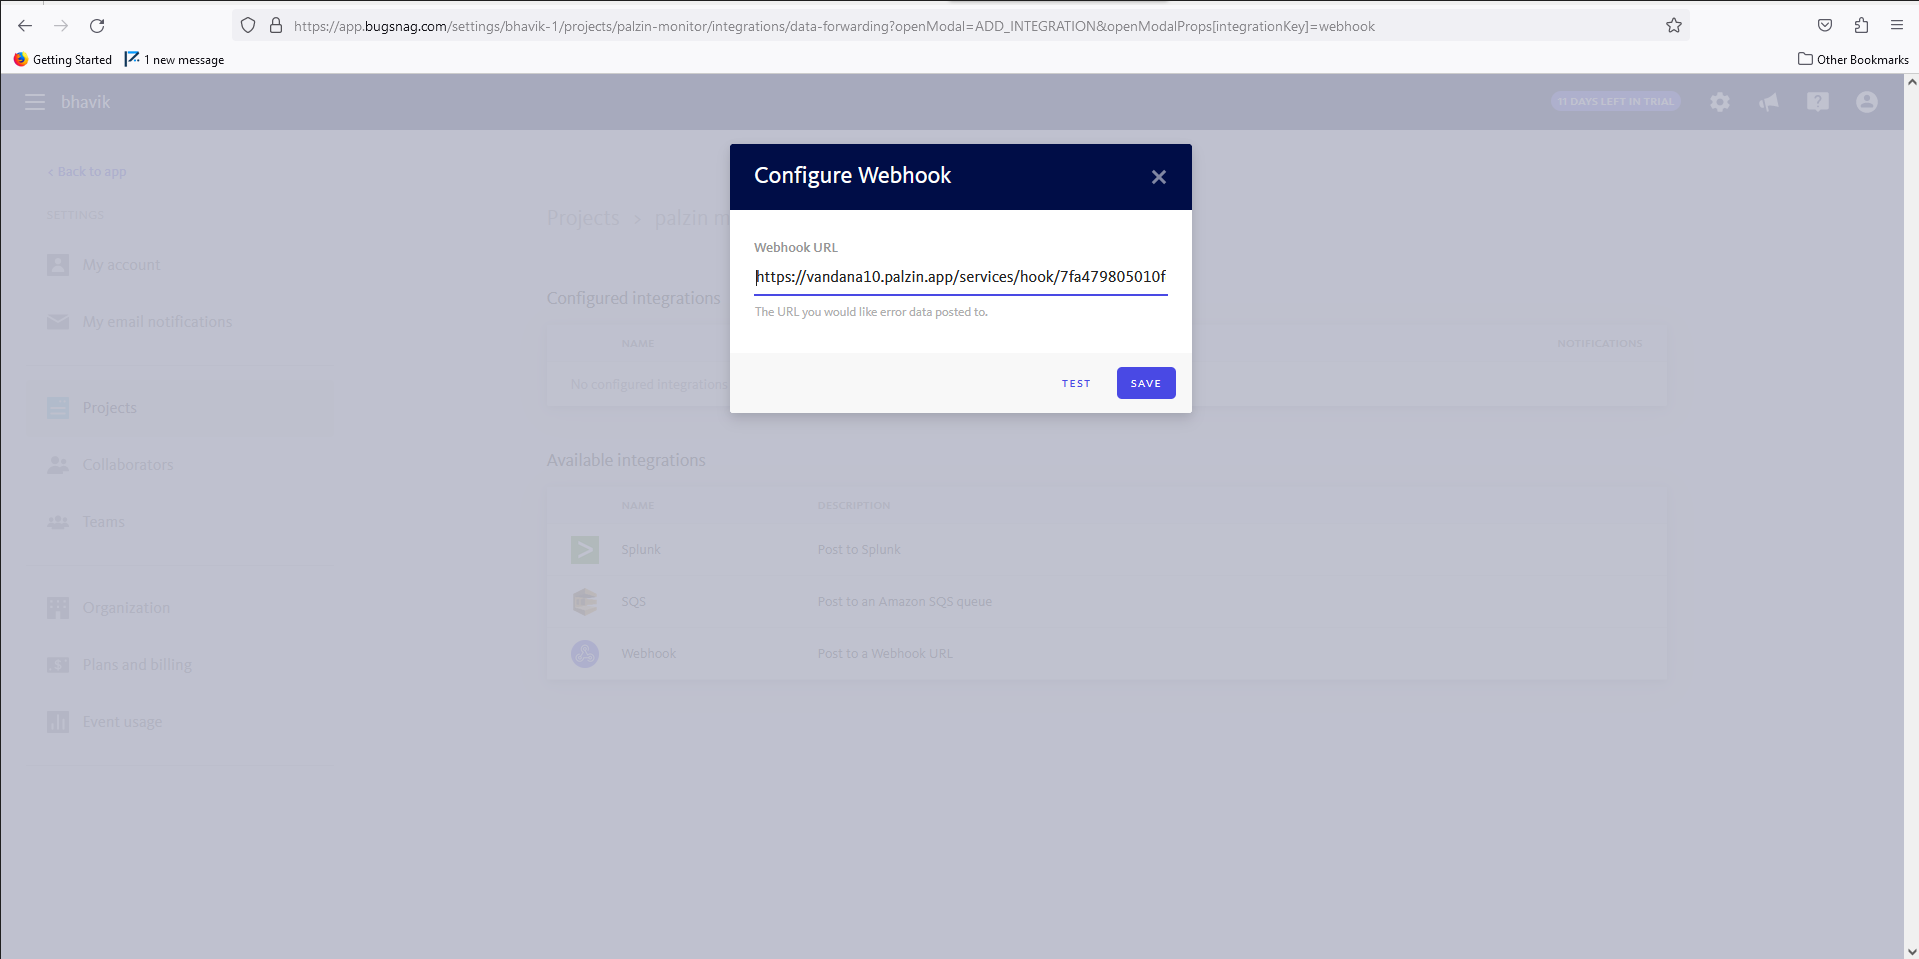The height and width of the screenshot is (959, 1919).
Task: Toggle the Bugsnag hamburger navigation menu
Action: [35, 102]
